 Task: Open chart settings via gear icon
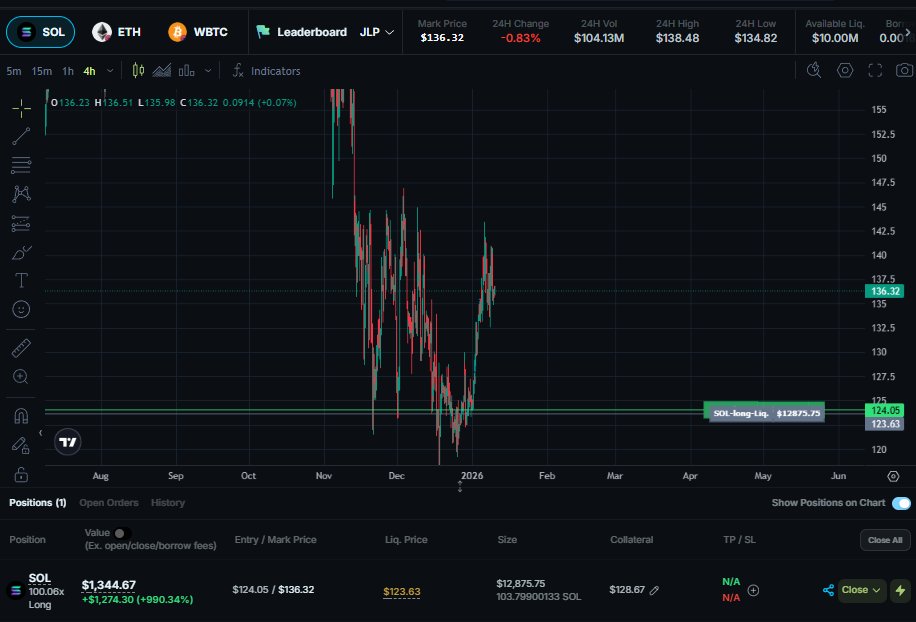(x=845, y=70)
